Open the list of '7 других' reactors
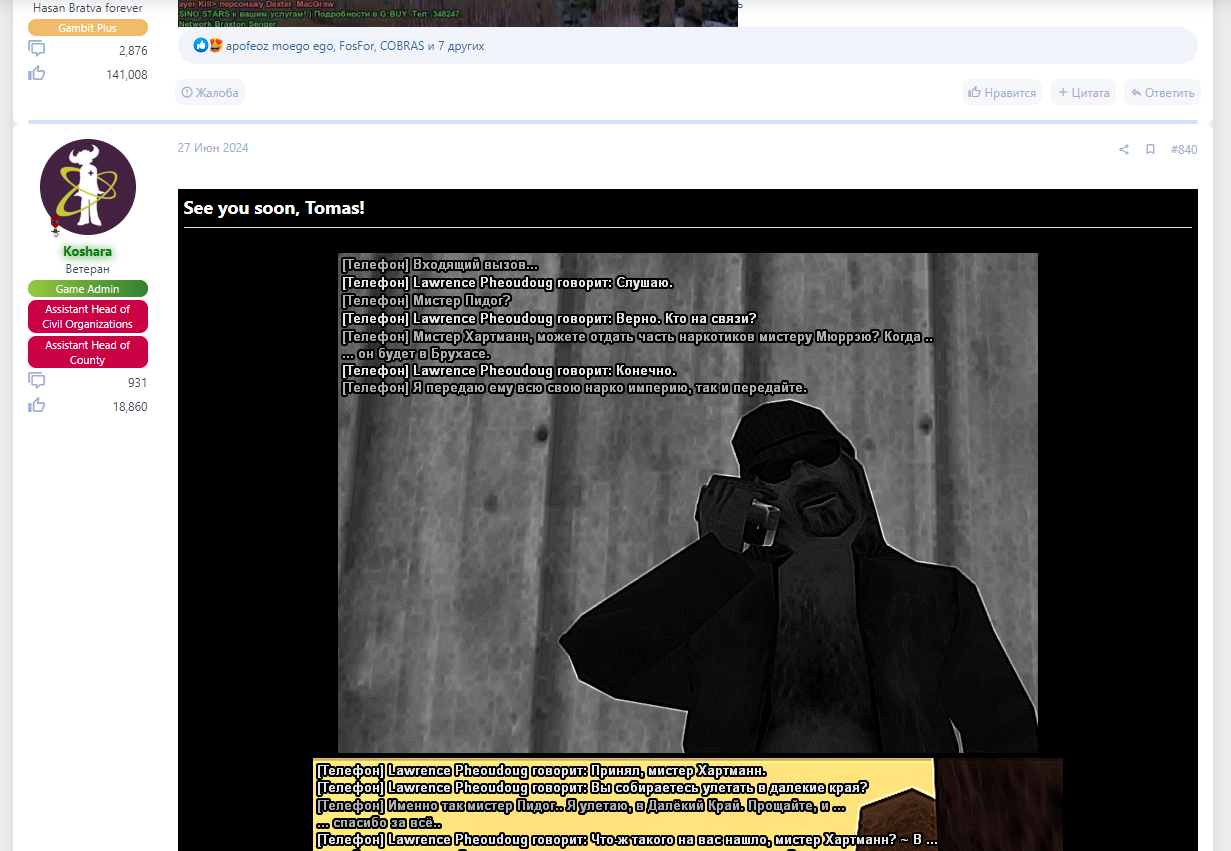This screenshot has width=1231, height=851. 460,46
